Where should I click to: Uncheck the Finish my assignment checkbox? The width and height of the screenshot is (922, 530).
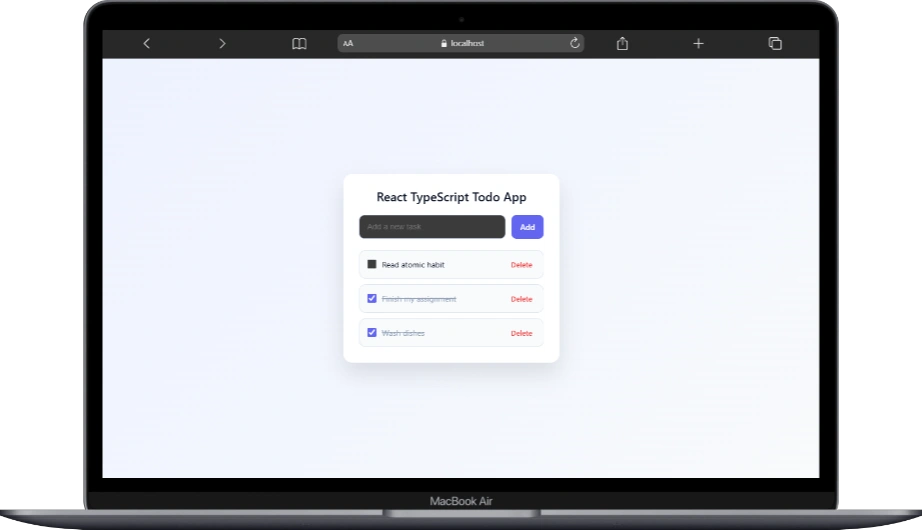pos(372,298)
